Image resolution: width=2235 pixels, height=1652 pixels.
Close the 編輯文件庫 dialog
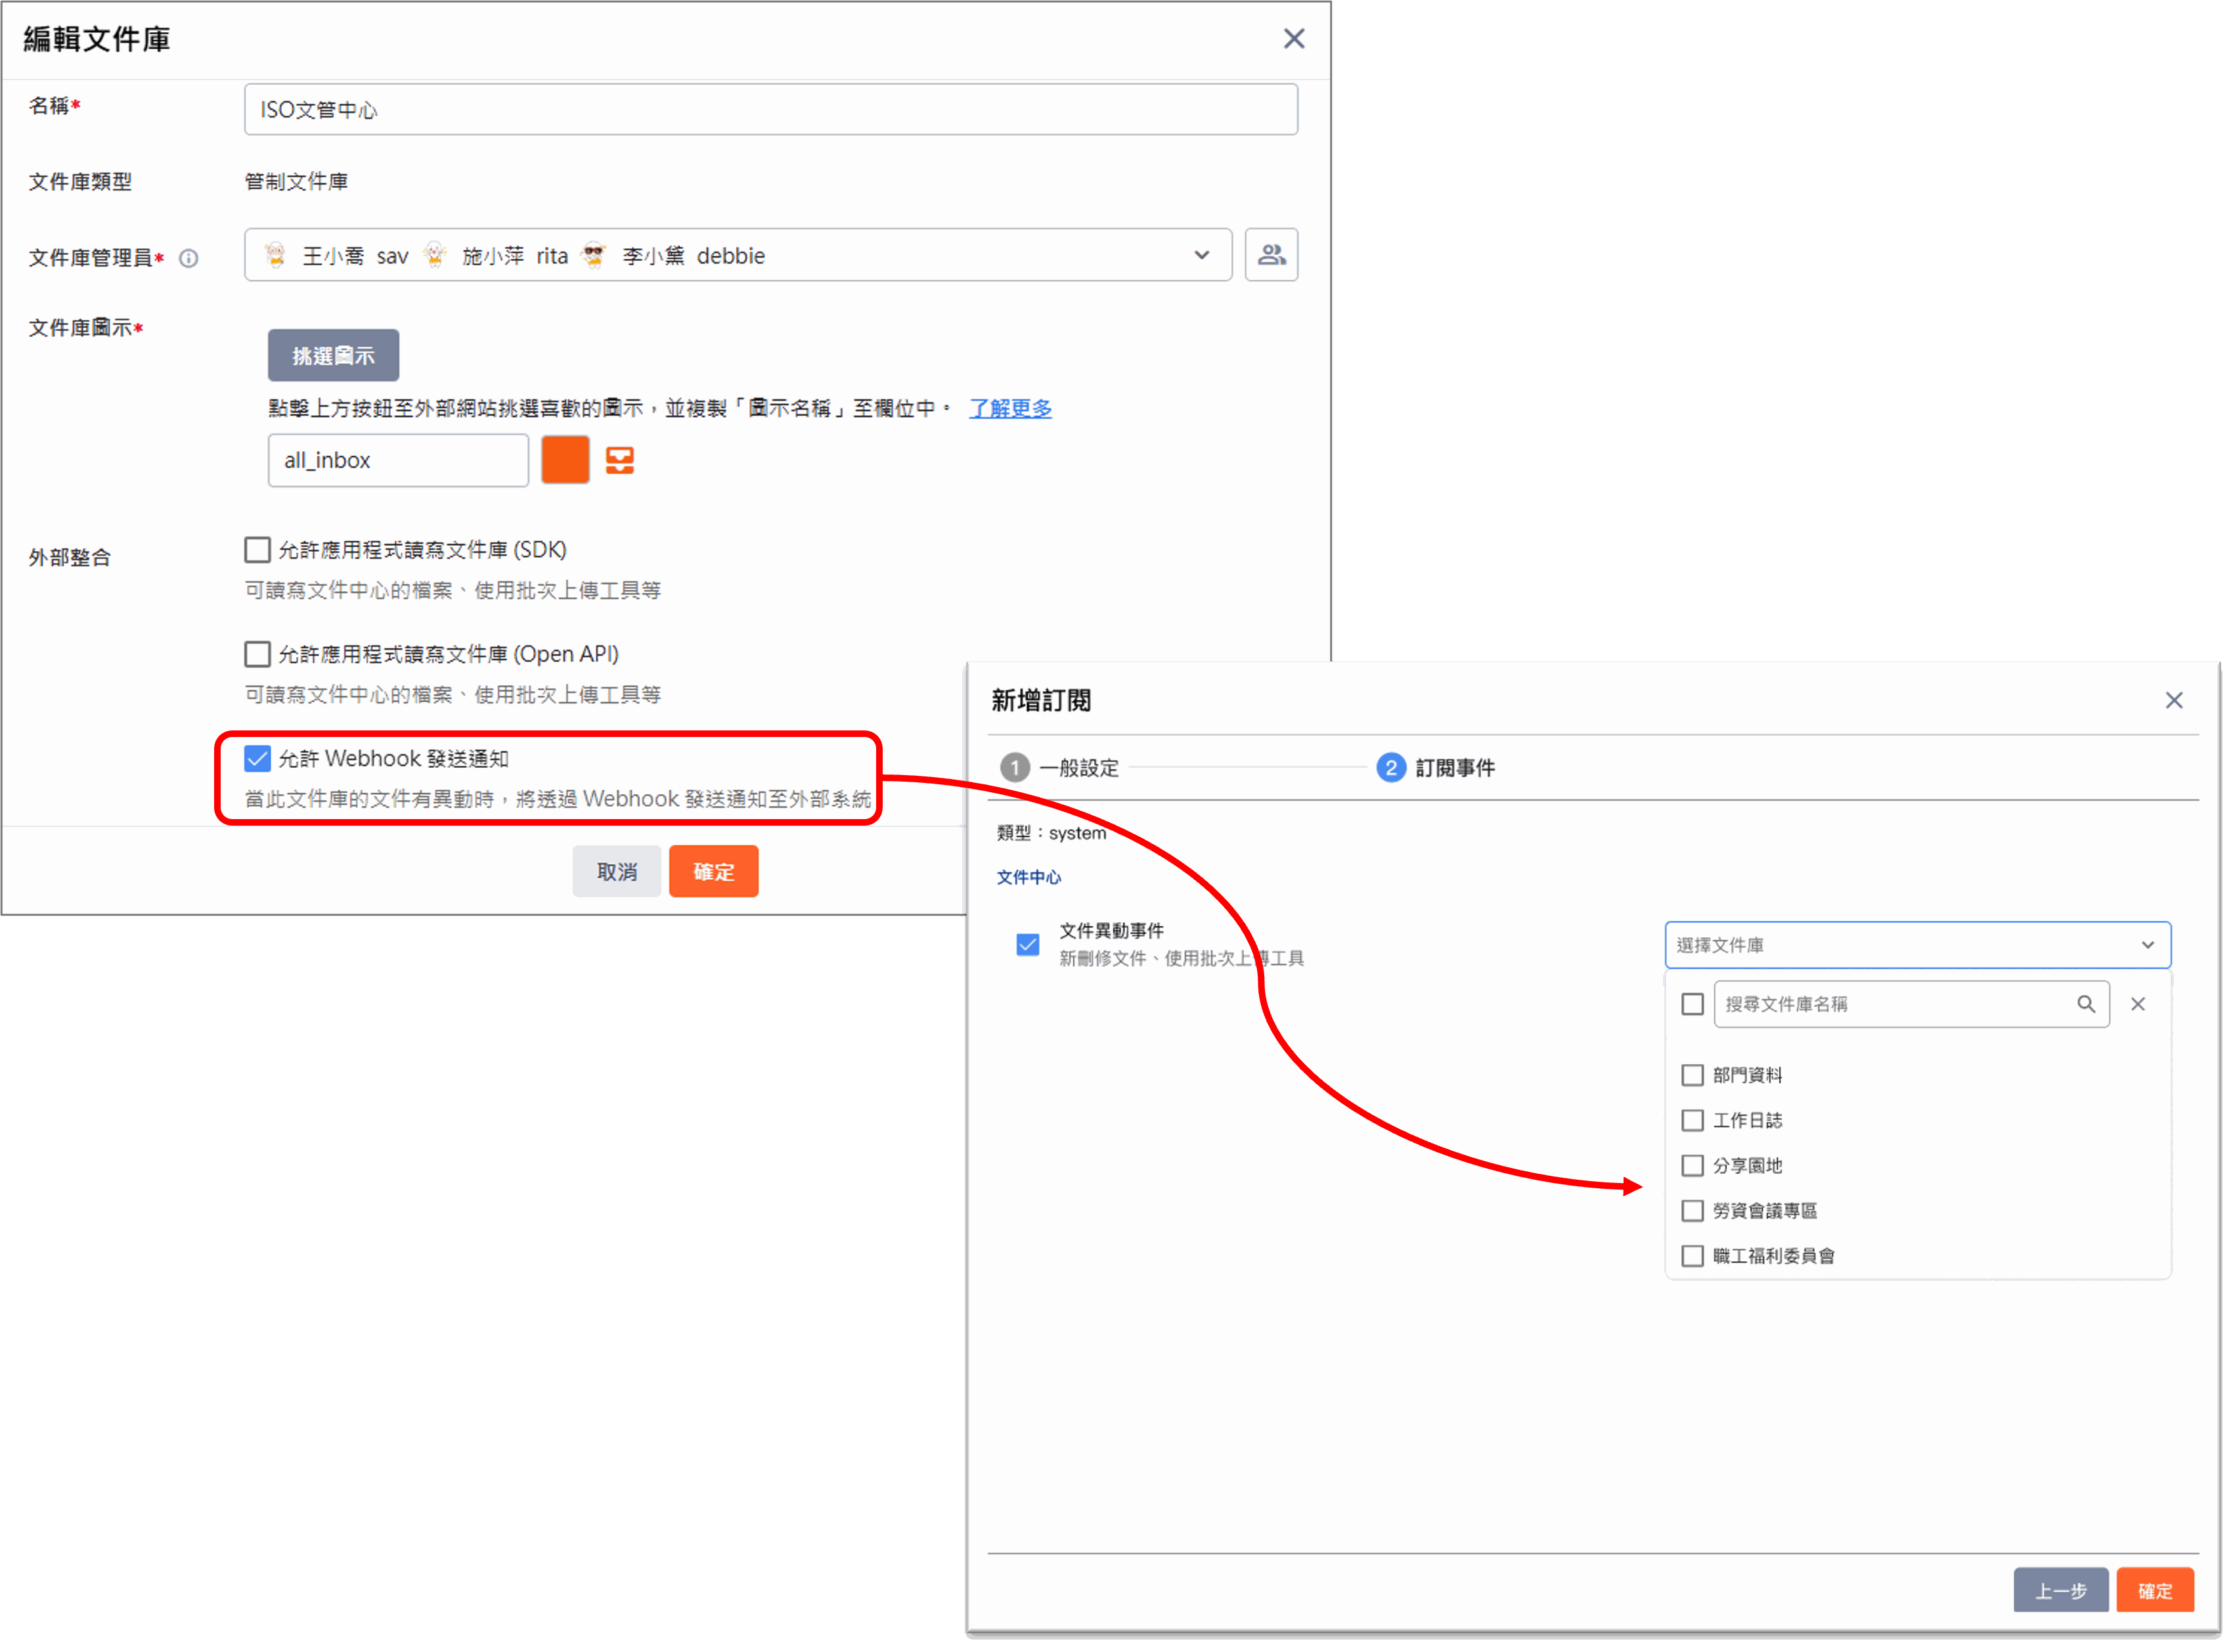click(x=1293, y=39)
